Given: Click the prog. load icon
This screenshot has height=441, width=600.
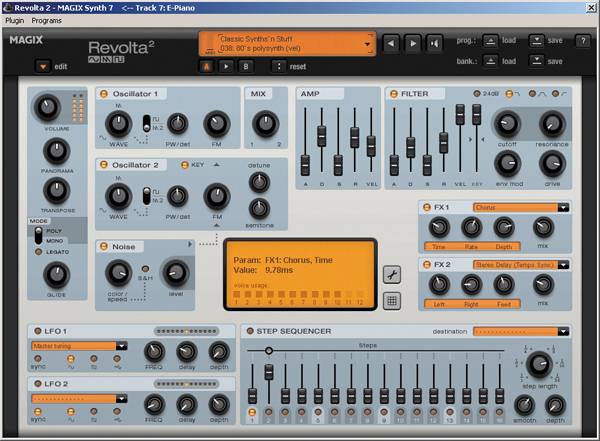Looking at the screenshot, I should (x=490, y=41).
